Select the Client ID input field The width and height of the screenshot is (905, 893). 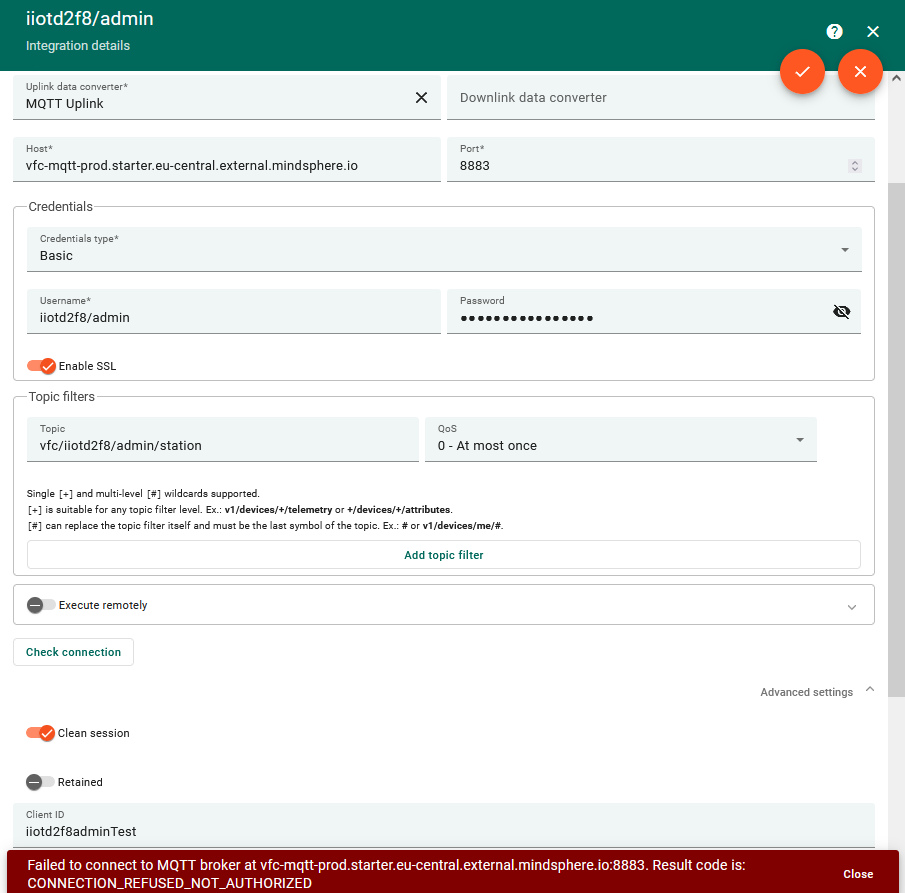point(443,831)
